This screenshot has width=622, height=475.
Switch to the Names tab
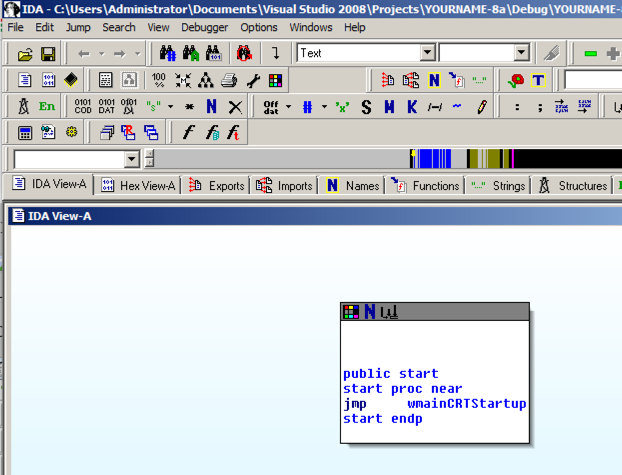[352, 185]
